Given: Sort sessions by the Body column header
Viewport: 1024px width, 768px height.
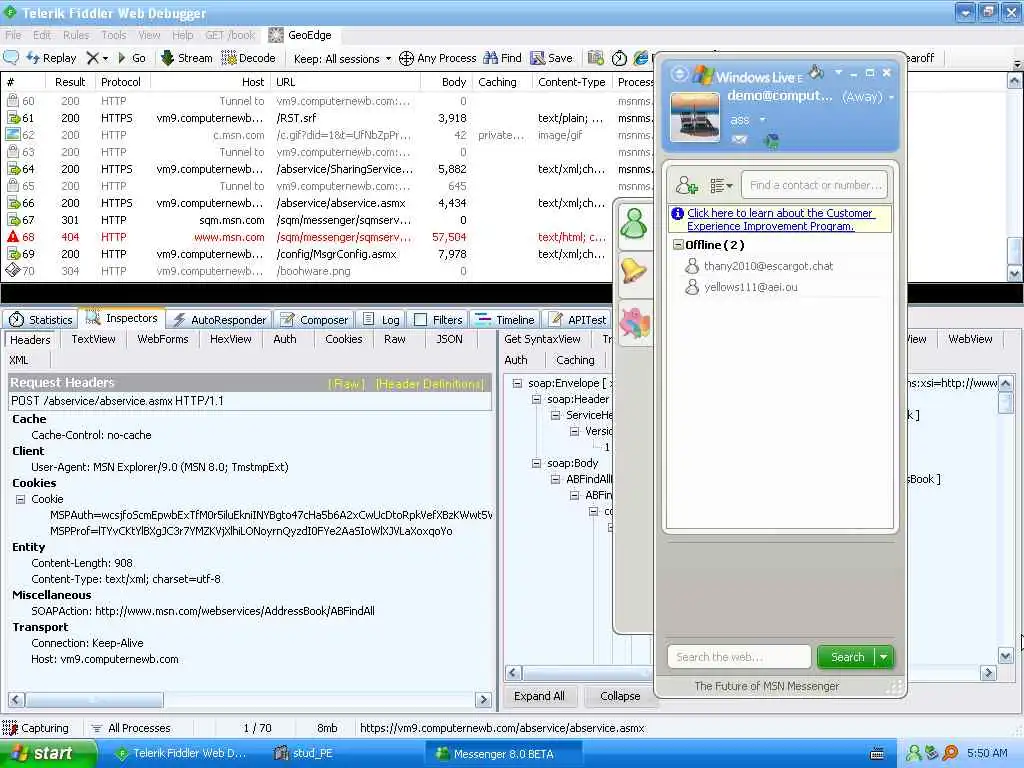Looking at the screenshot, I should tap(453, 82).
